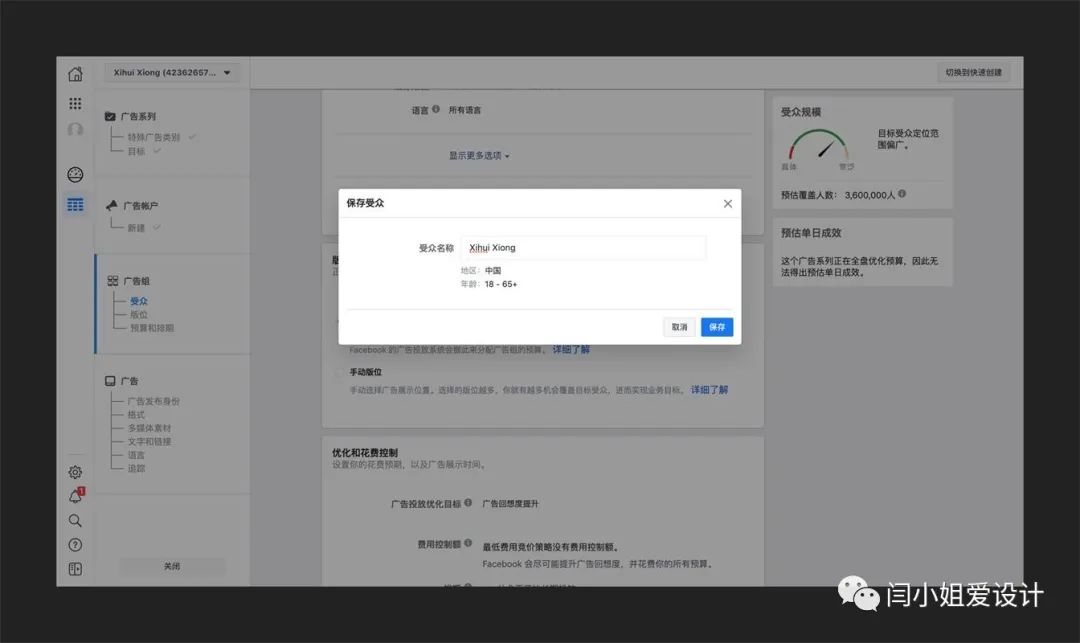Click the four-squares icon beside 广告组
This screenshot has height=643, width=1080.
coord(112,281)
